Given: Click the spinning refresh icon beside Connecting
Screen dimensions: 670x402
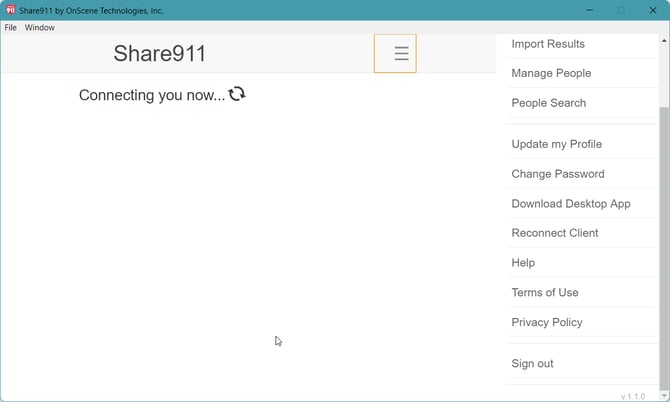Looking at the screenshot, I should 237,94.
